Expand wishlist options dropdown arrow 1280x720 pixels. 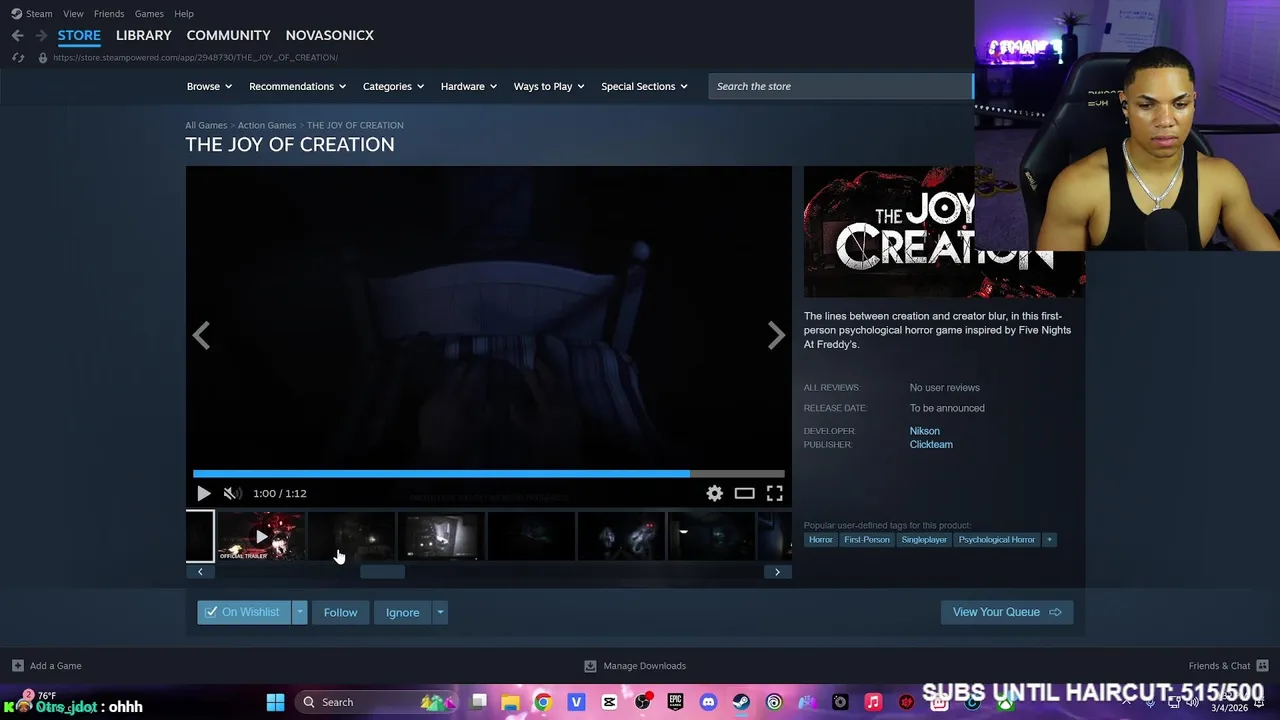click(299, 612)
